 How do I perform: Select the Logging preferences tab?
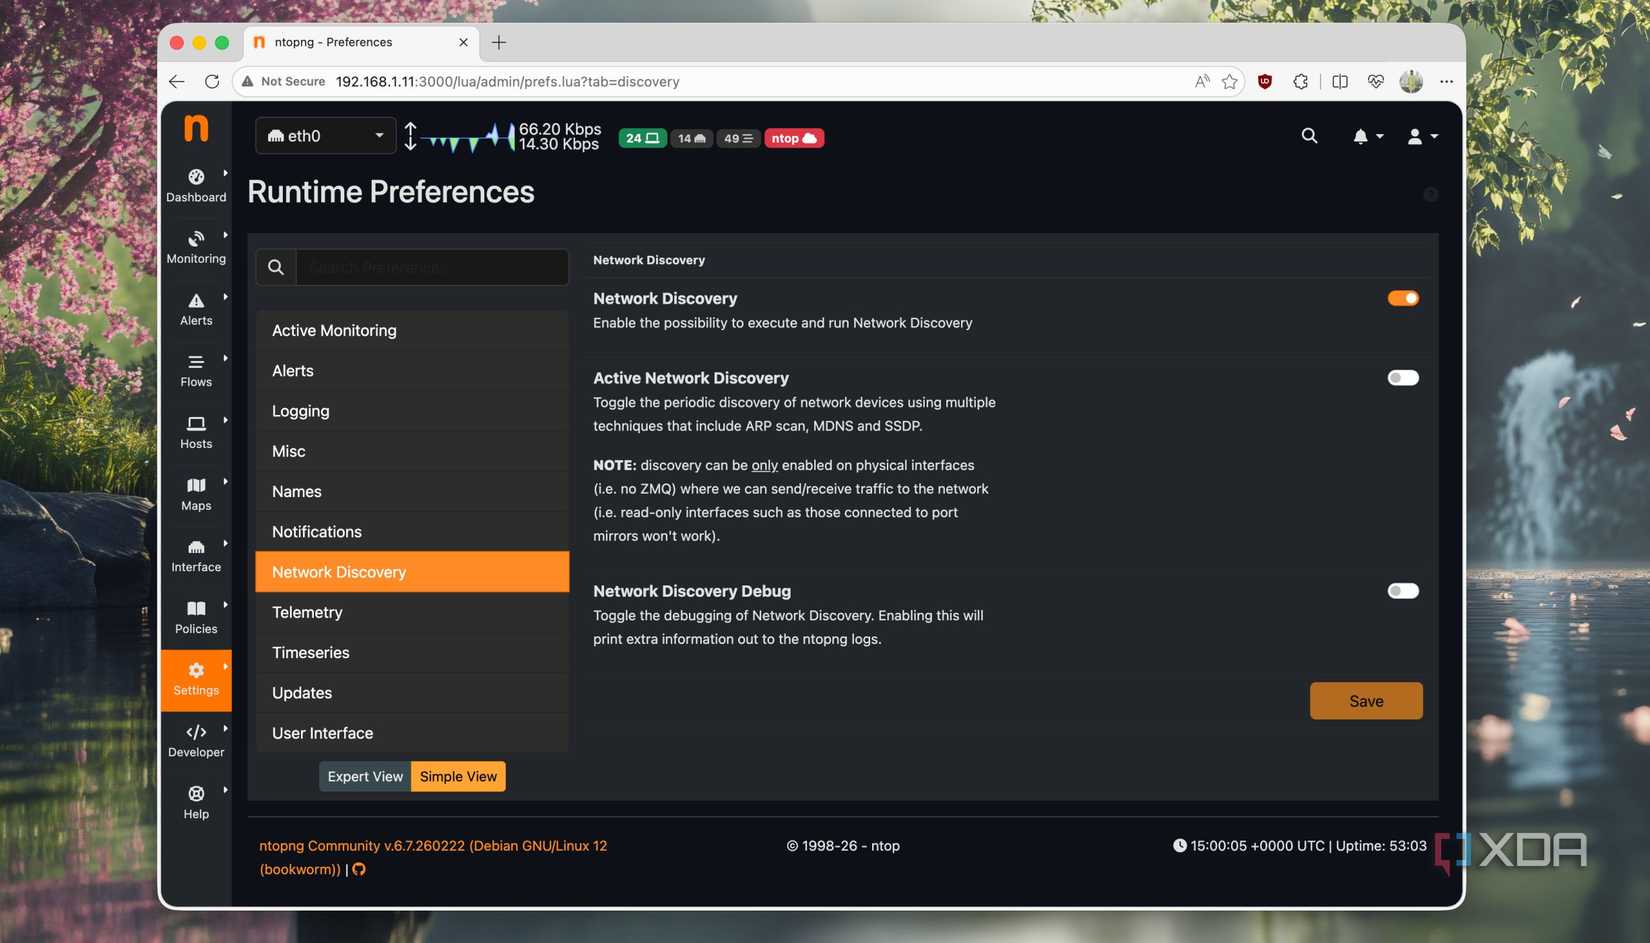point(412,411)
